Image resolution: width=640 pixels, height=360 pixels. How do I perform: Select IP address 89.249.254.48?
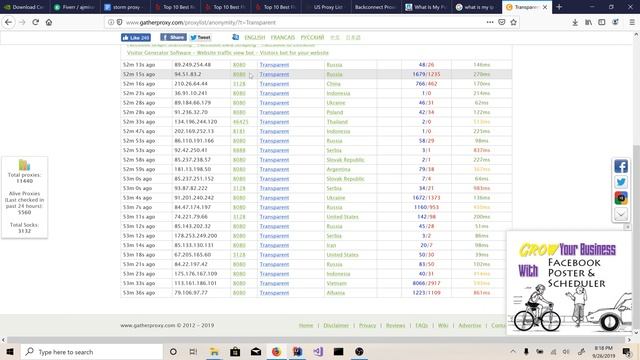click(193, 64)
